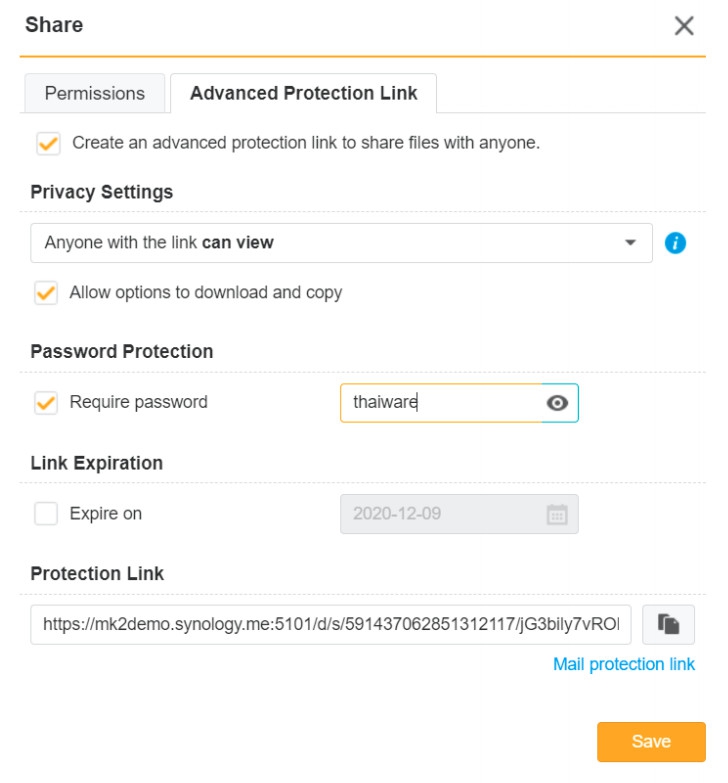Uncheck Create an advanced protection link

47,143
